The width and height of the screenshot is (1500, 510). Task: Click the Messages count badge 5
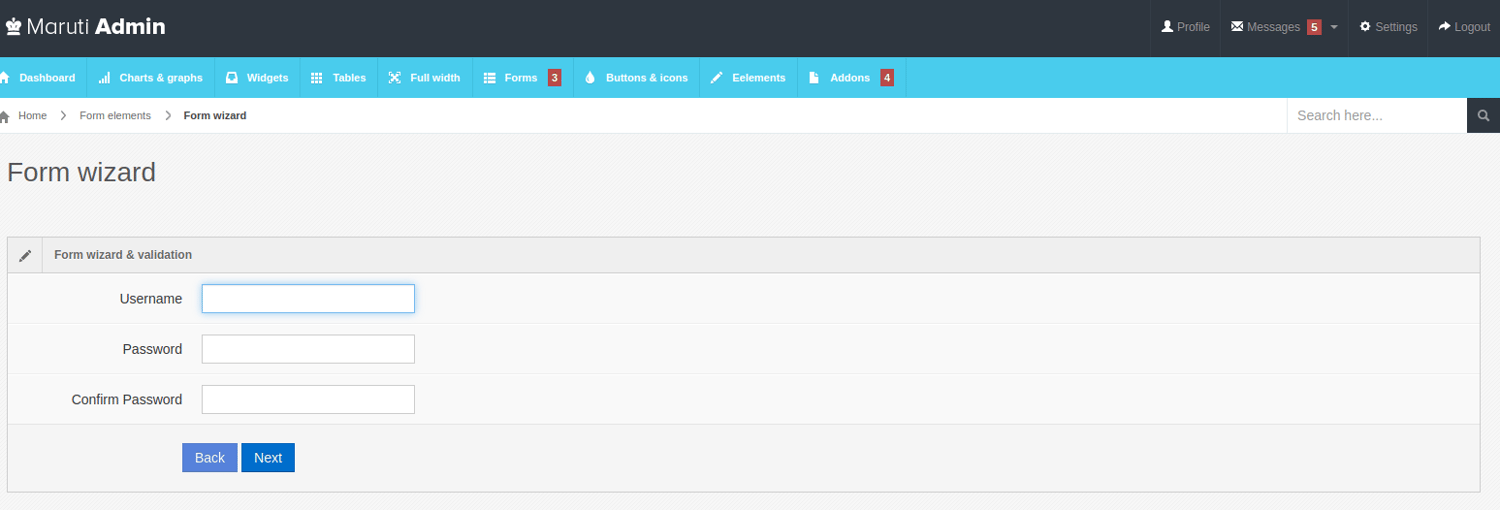1314,27
